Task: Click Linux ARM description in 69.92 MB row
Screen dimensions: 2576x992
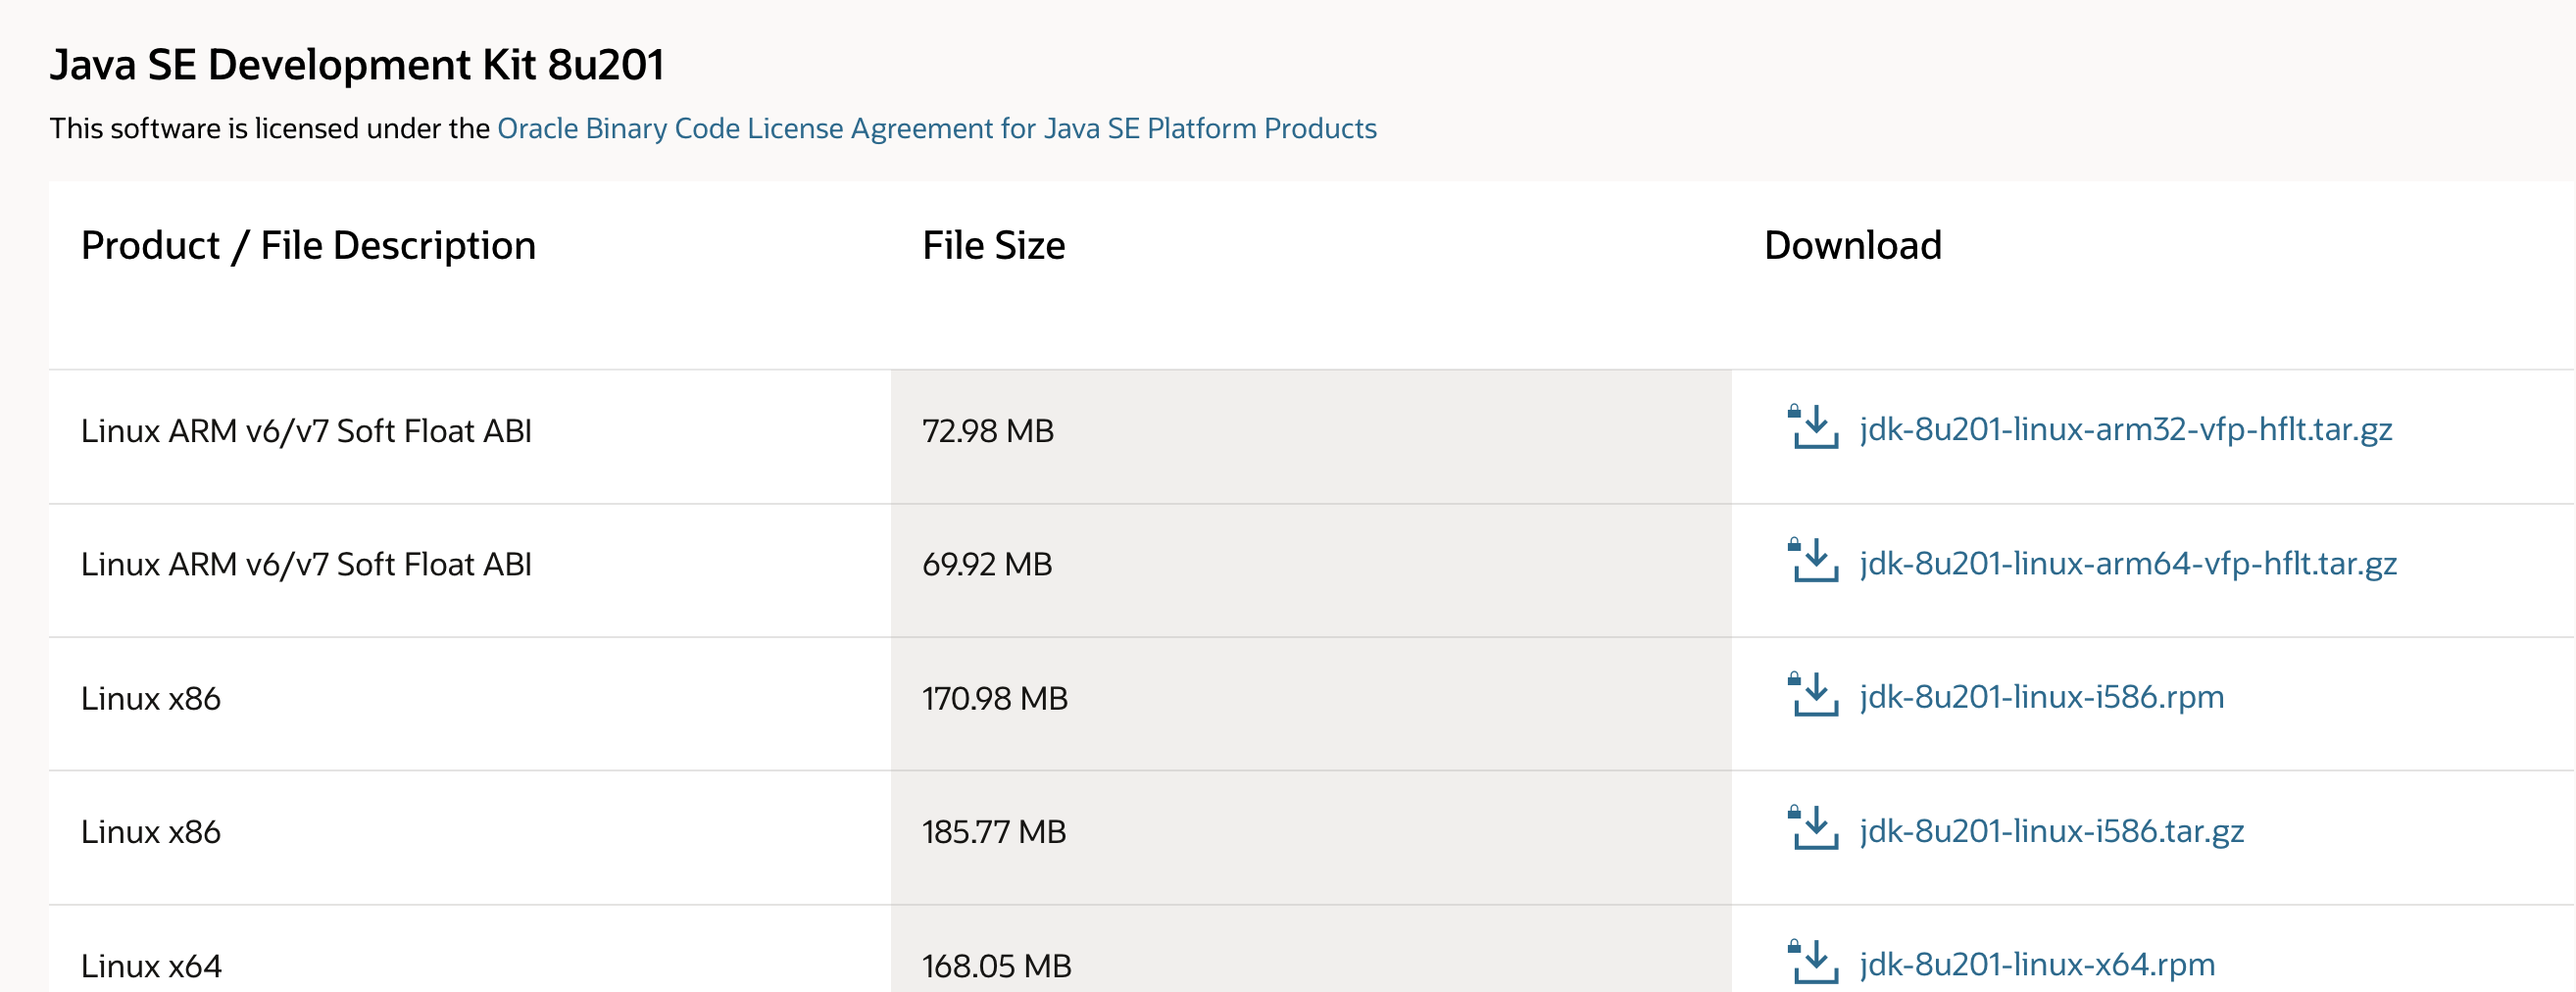Action: tap(470, 570)
